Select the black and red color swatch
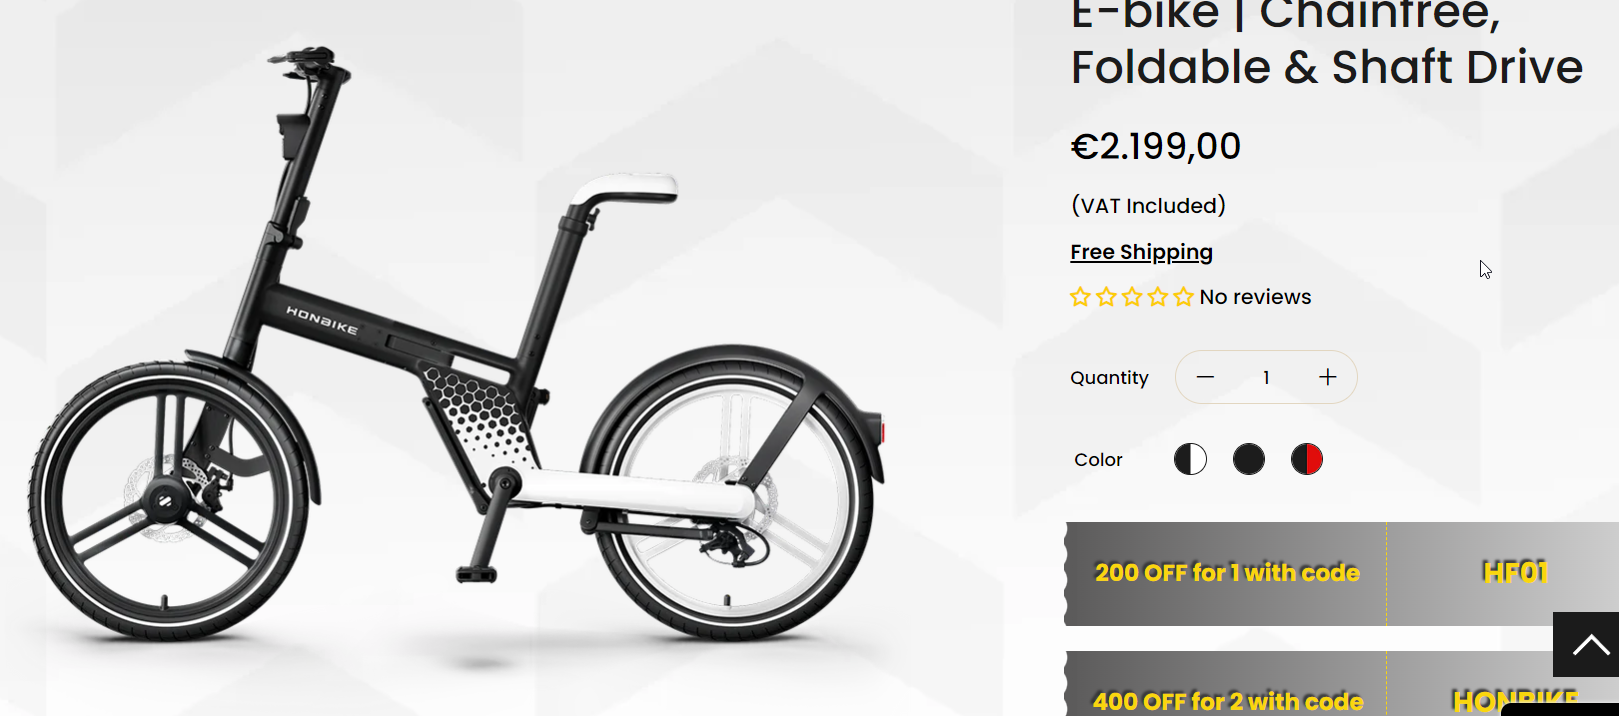This screenshot has height=716, width=1619. (1306, 459)
